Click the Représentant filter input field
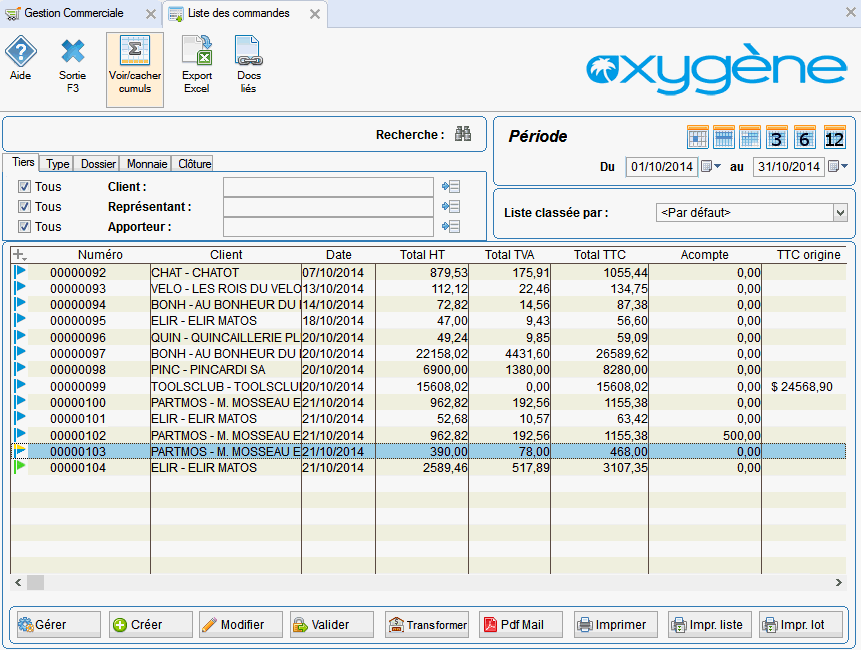861x650 pixels. (328, 206)
